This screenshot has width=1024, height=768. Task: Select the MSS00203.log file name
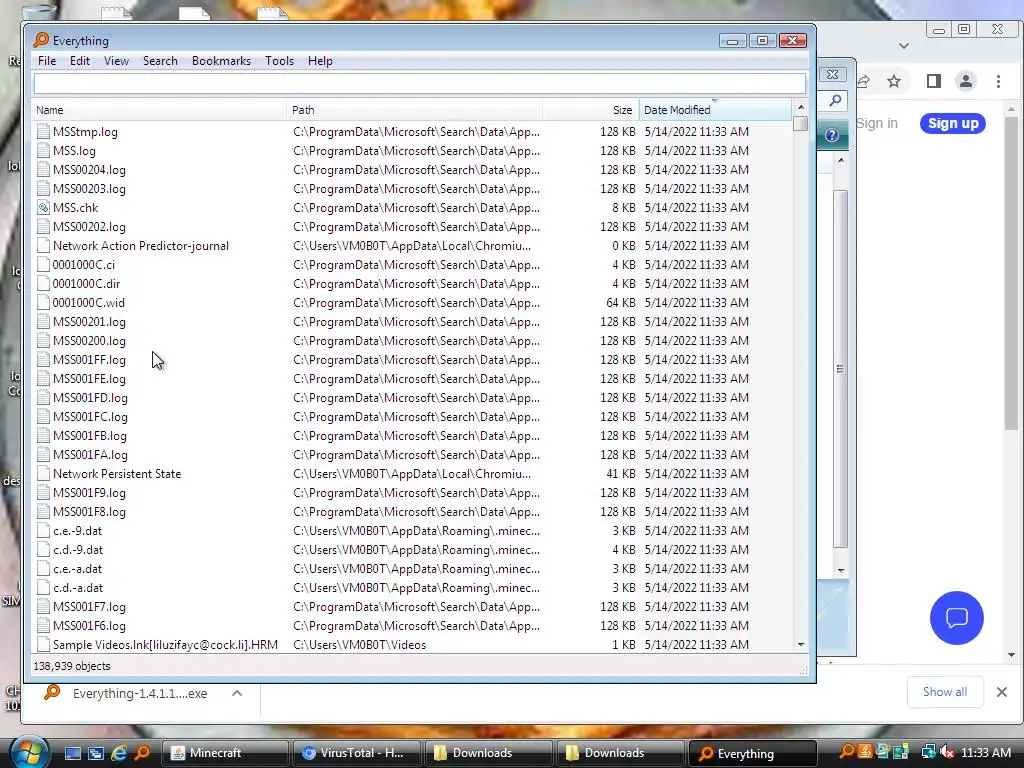(89, 189)
